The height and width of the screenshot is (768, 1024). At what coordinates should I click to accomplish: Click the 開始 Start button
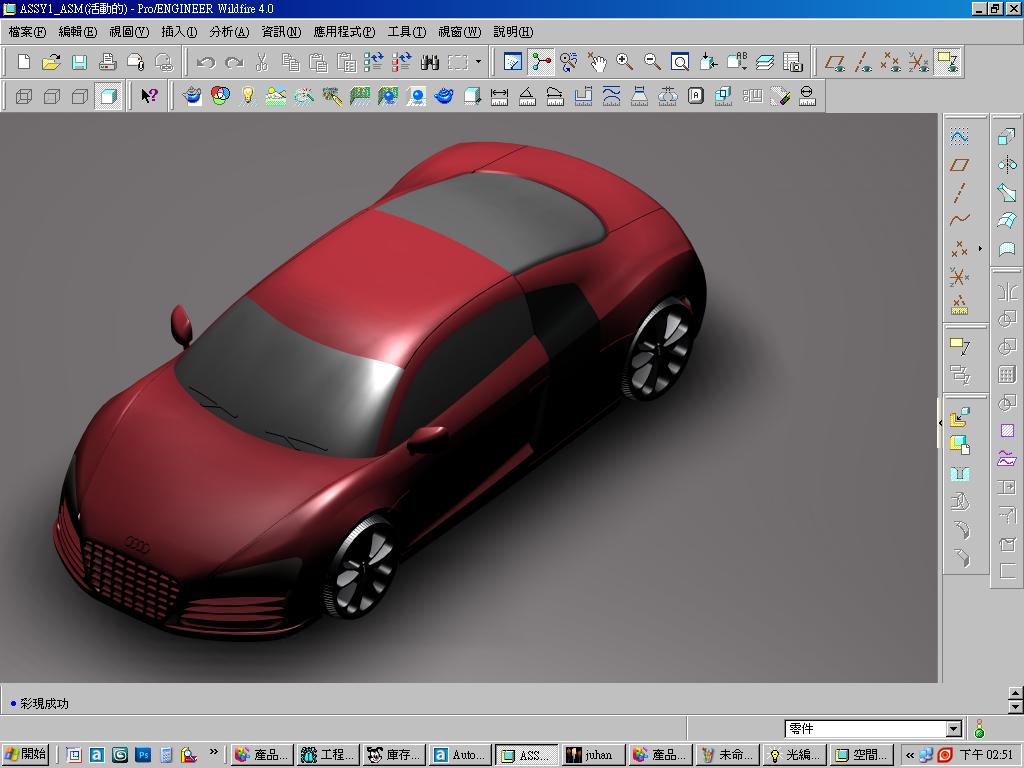point(25,754)
